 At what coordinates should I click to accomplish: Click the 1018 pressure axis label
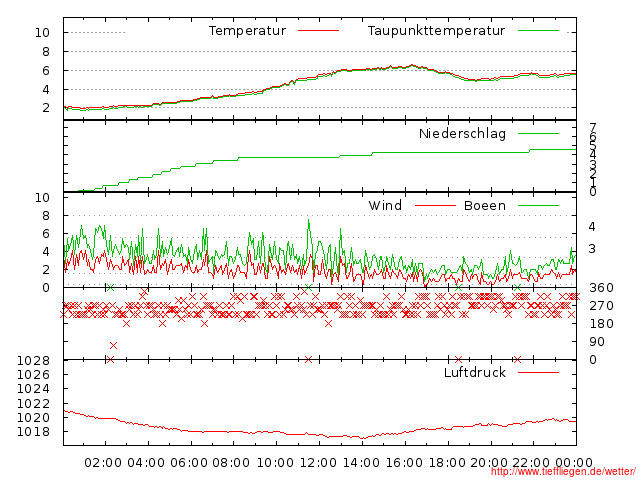33,431
